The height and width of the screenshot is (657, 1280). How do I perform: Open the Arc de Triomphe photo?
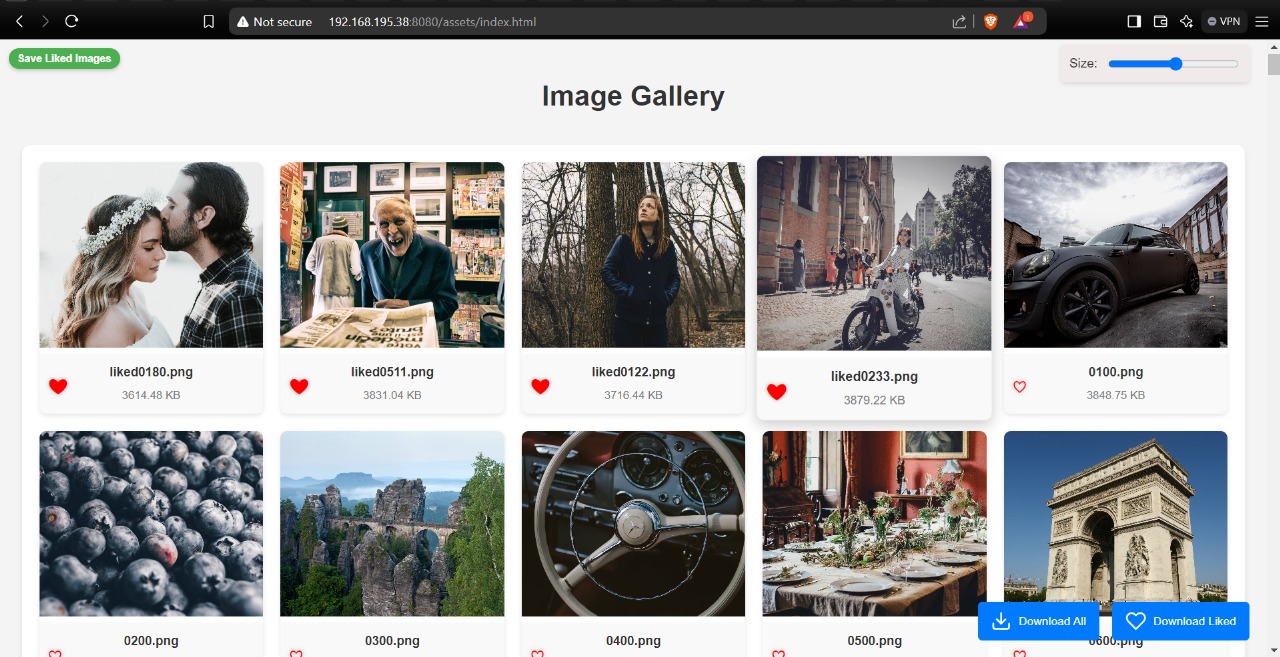pos(1115,523)
